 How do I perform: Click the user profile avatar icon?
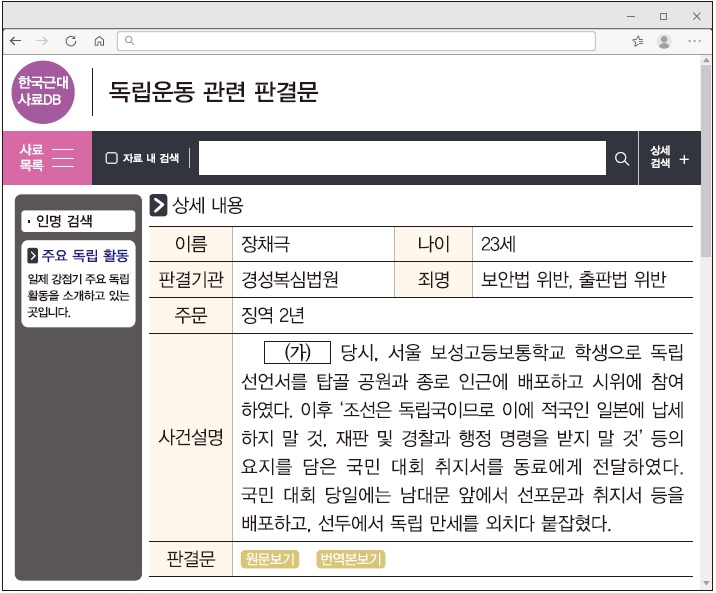(x=664, y=41)
